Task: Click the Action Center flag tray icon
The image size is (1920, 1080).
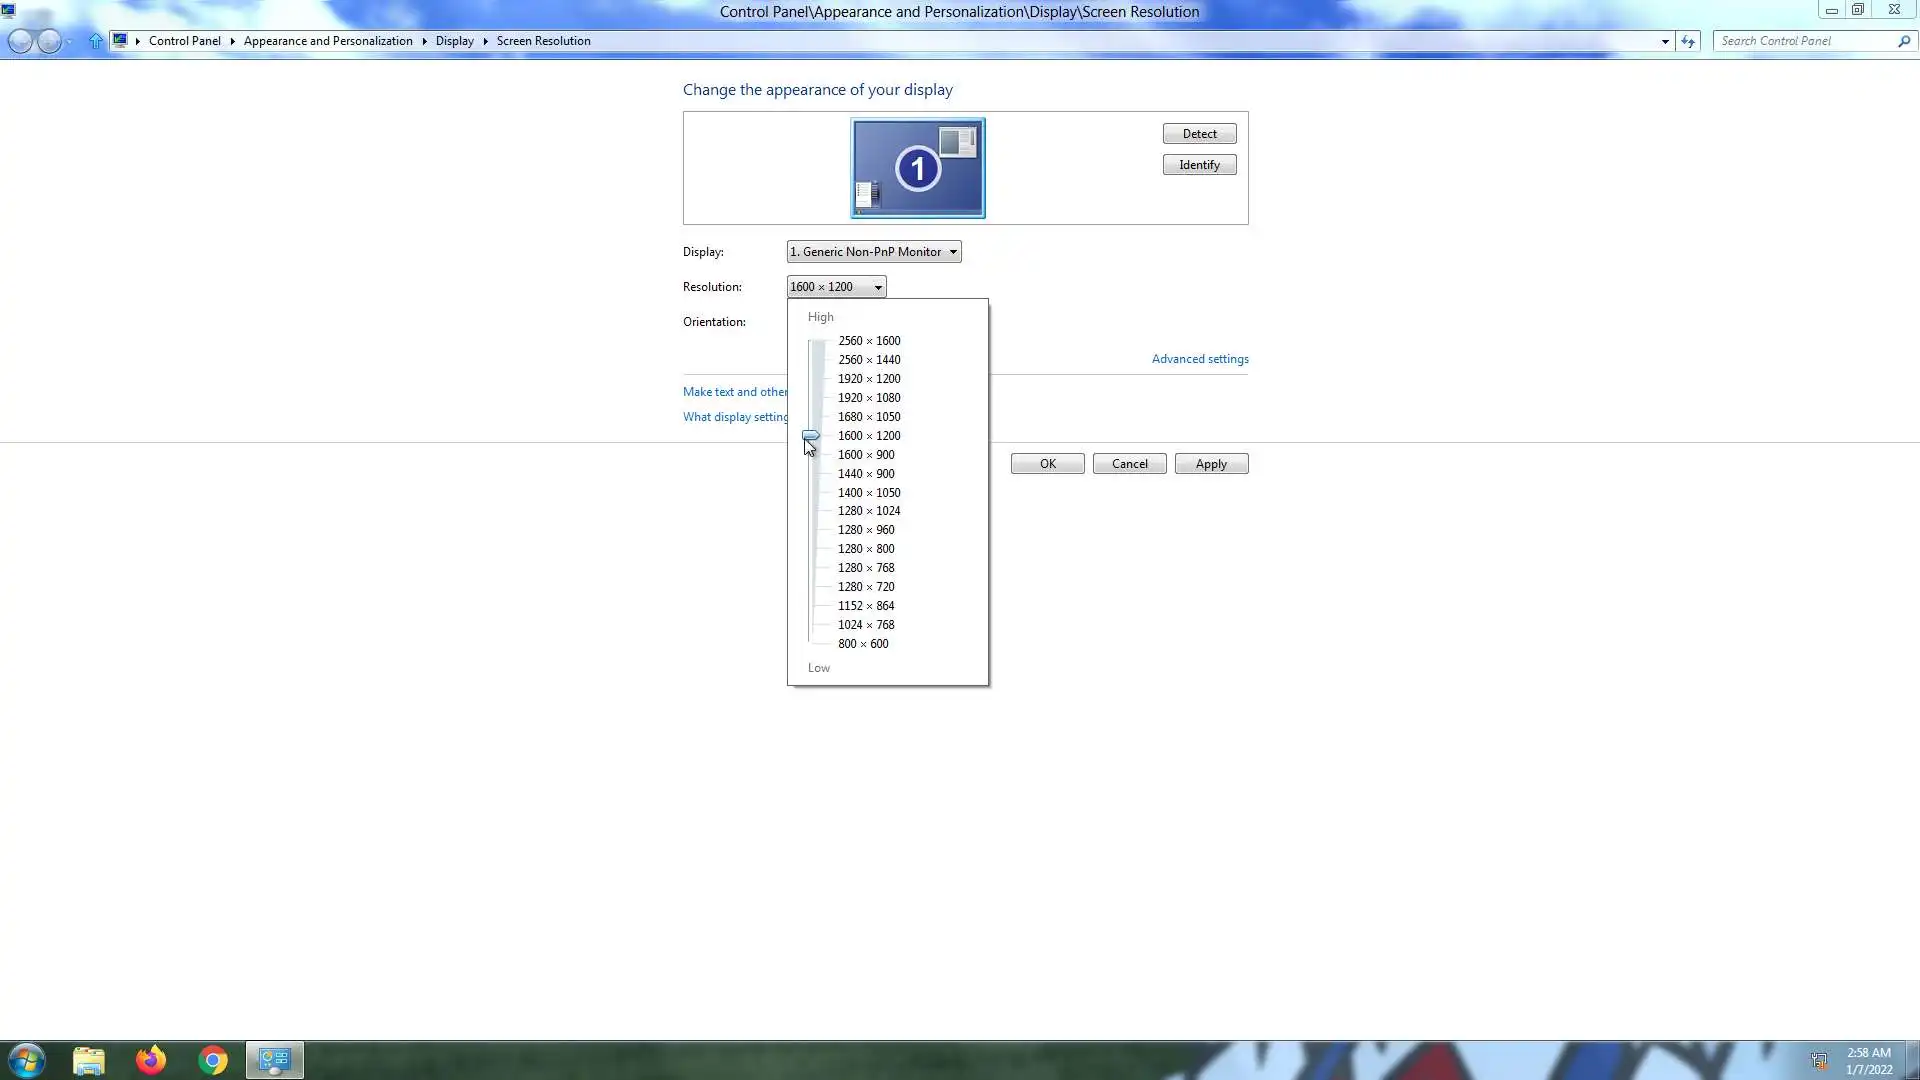Action: coord(1819,1060)
